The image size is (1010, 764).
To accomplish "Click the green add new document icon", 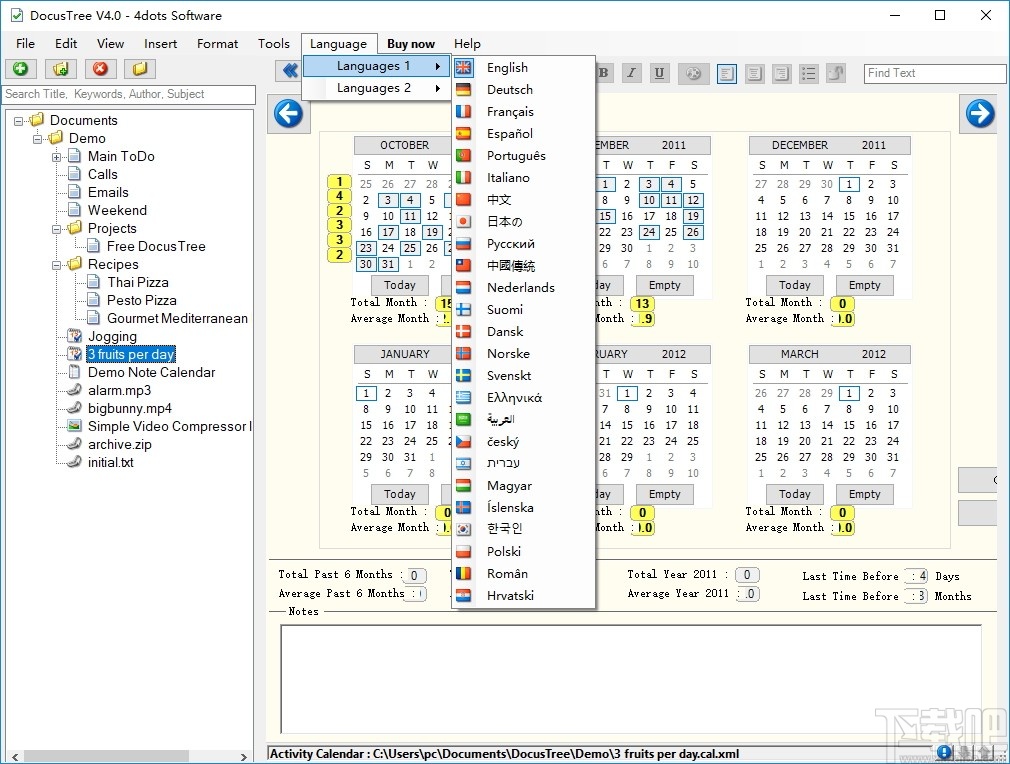I will pyautogui.click(x=21, y=69).
